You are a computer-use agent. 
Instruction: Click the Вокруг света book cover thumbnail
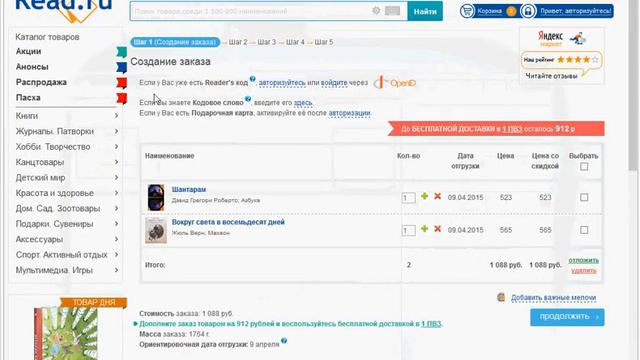pyautogui.click(x=156, y=230)
